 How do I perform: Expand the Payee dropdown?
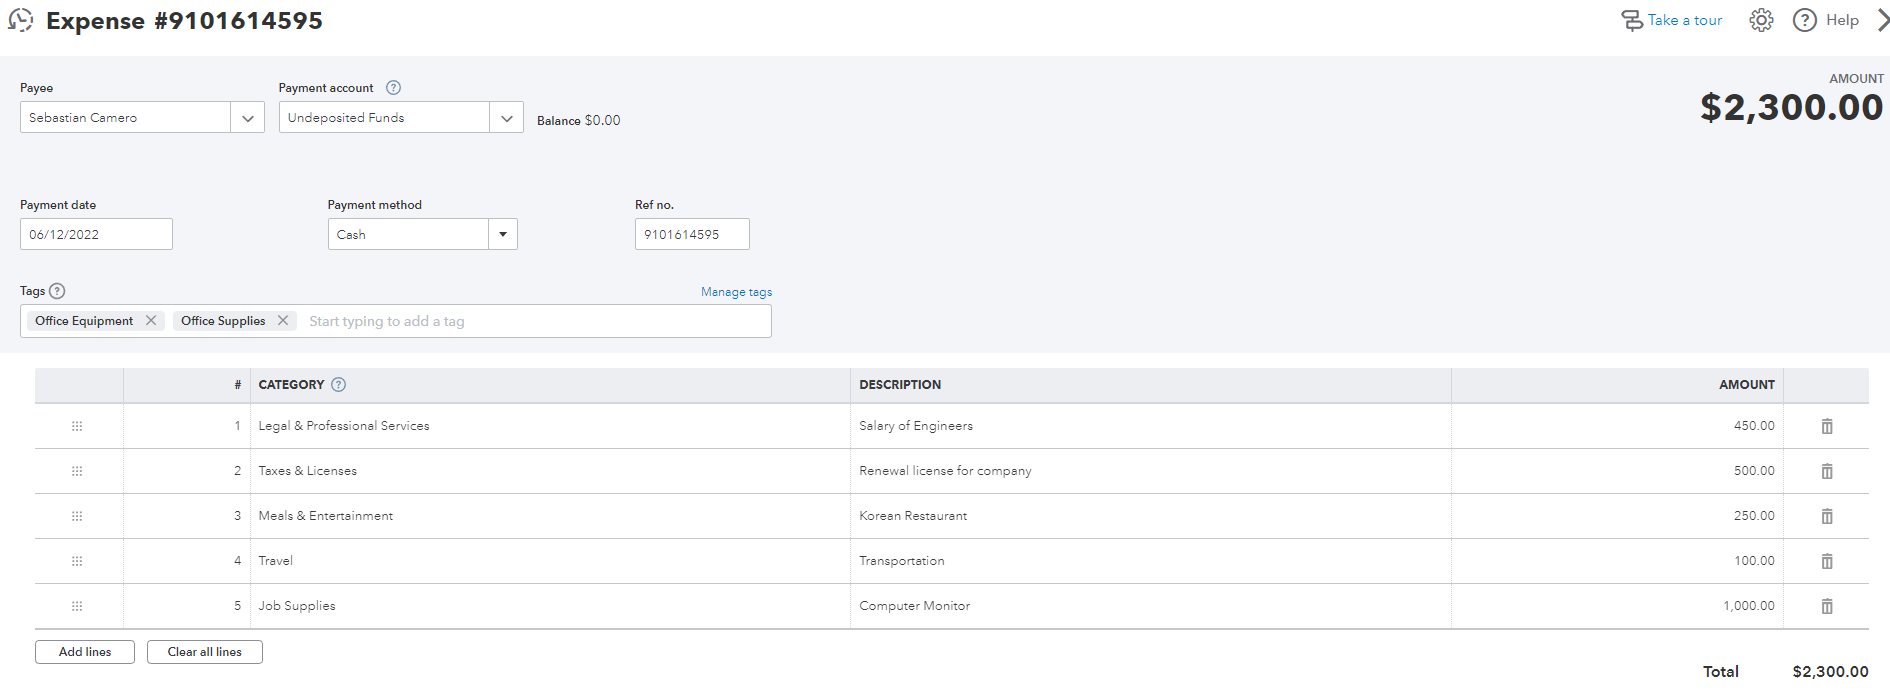click(x=247, y=118)
